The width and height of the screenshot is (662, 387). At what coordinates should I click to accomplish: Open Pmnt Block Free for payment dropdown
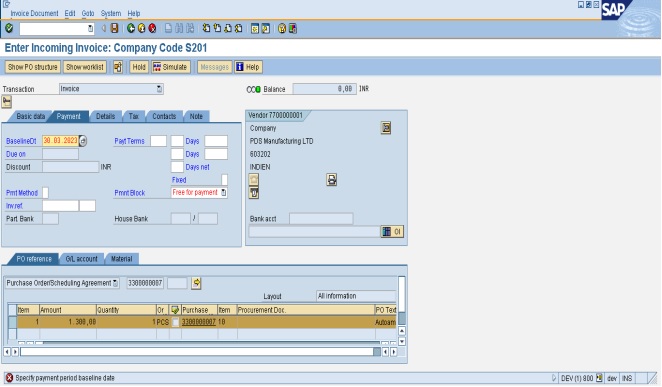tap(224, 192)
